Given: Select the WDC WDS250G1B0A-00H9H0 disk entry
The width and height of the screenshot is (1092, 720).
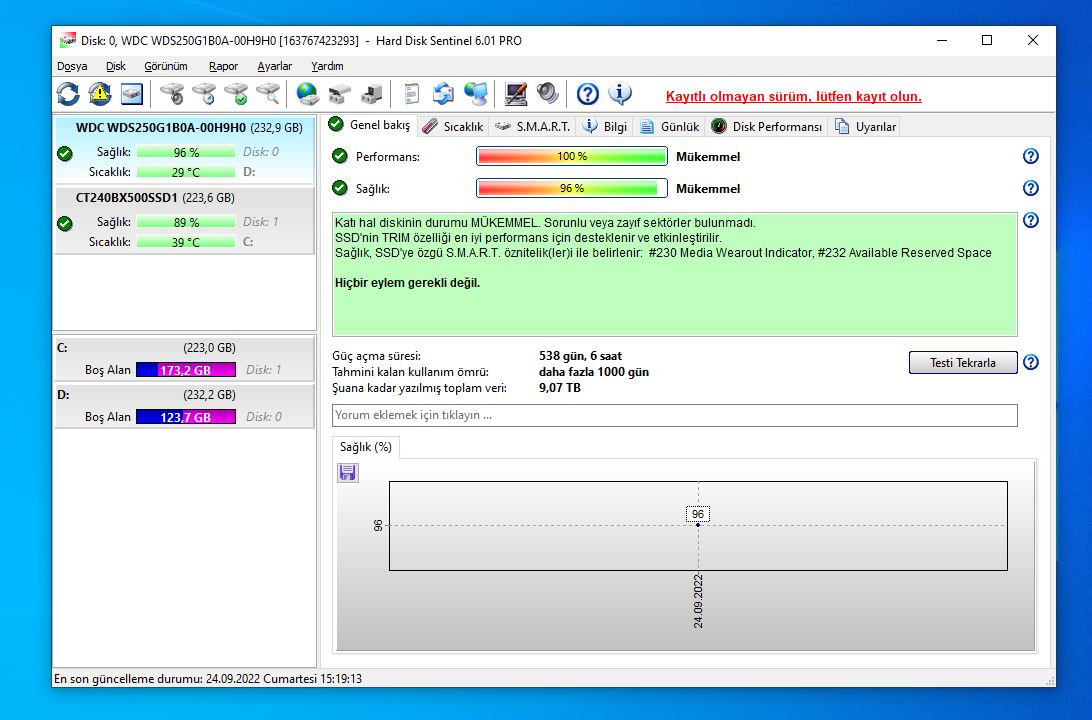Looking at the screenshot, I should (x=184, y=149).
